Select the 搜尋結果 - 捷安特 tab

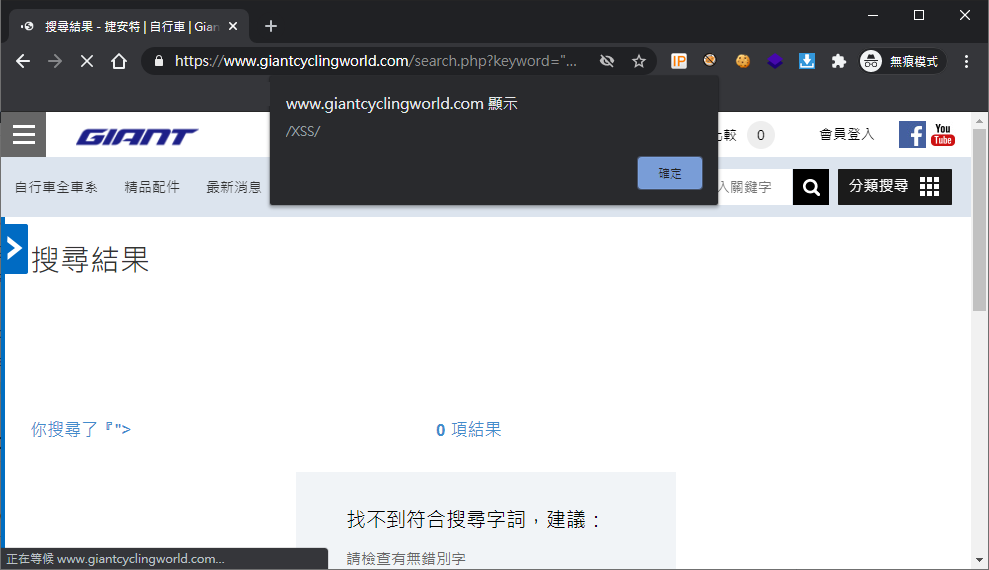coord(129,26)
